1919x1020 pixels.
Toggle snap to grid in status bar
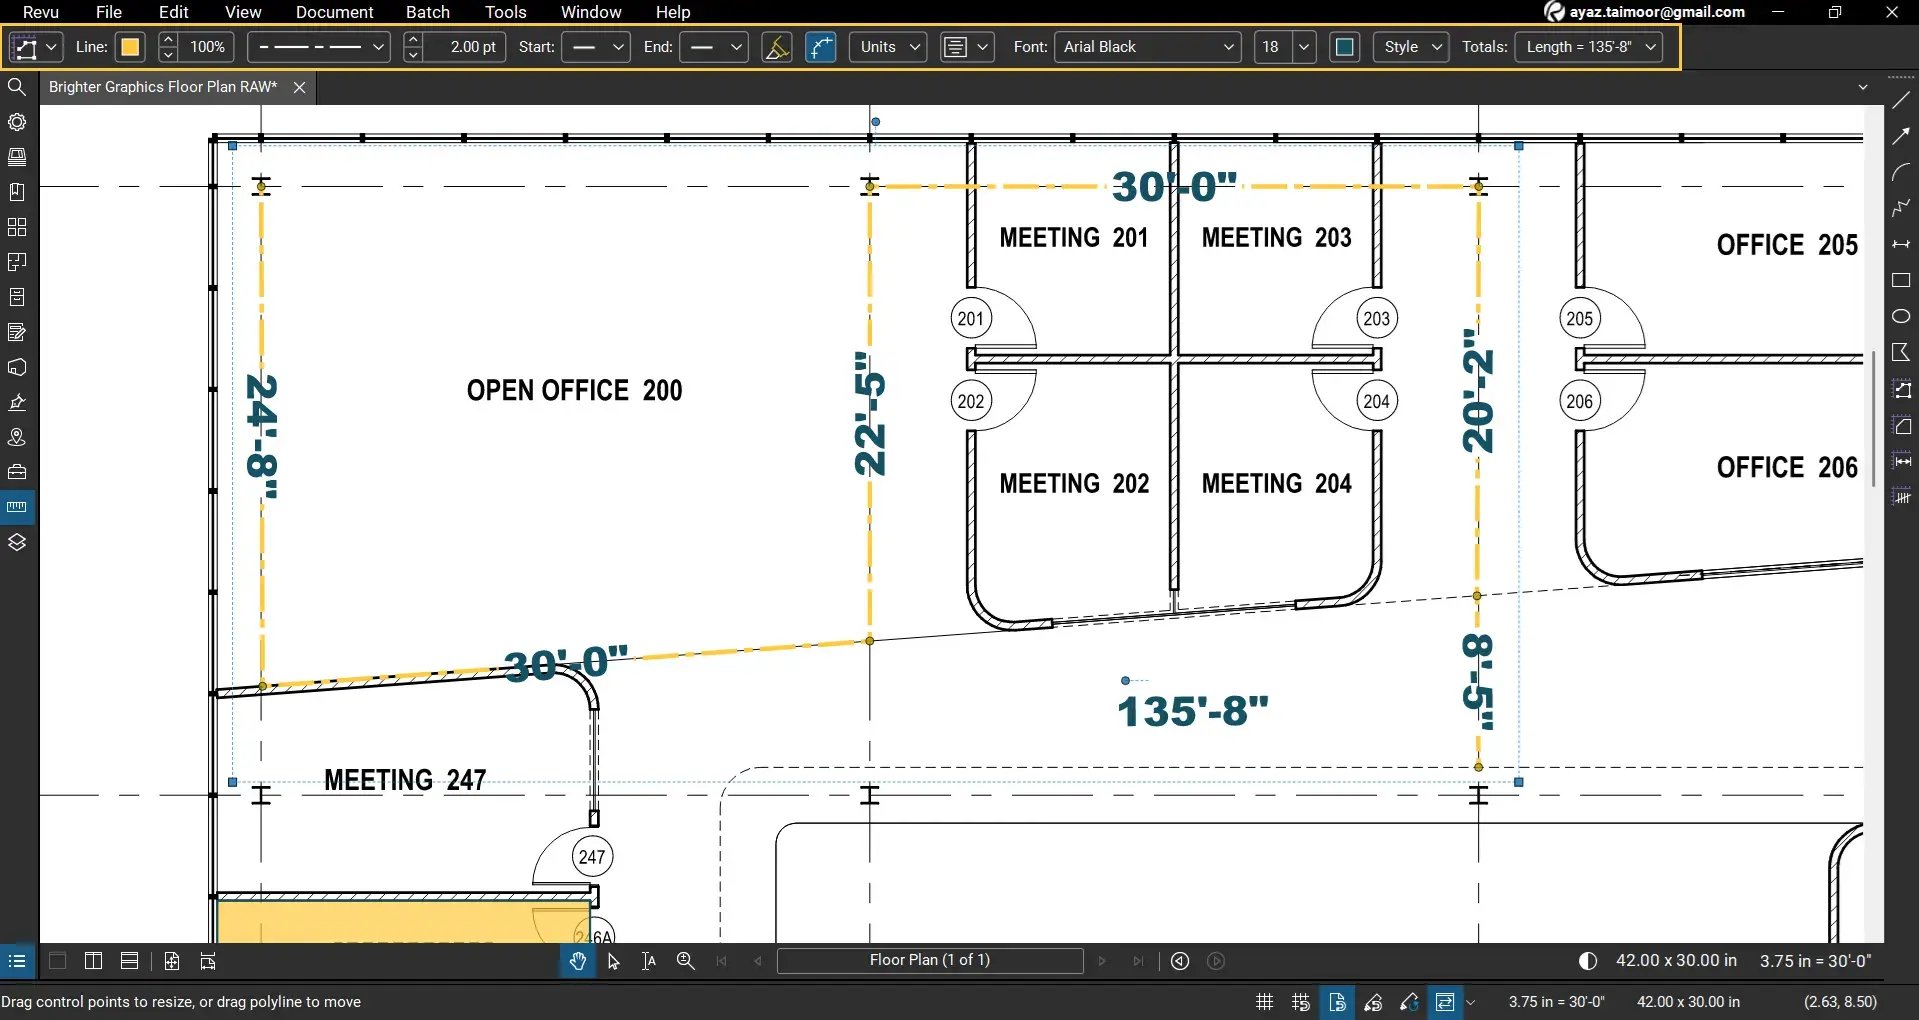1300,1001
